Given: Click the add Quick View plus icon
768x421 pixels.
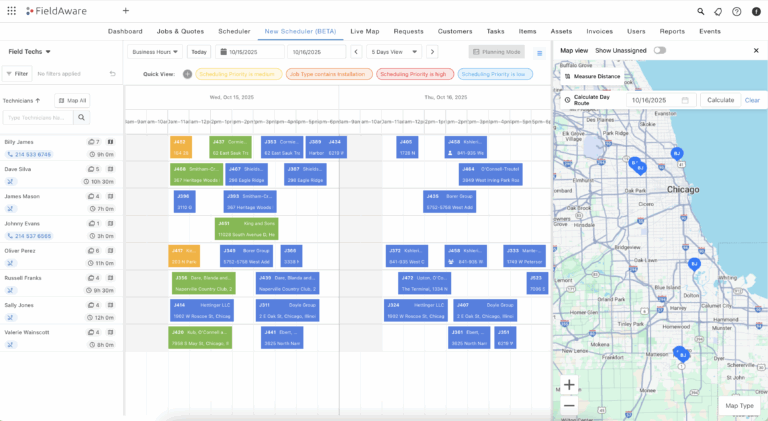Looking at the screenshot, I should (x=187, y=74).
